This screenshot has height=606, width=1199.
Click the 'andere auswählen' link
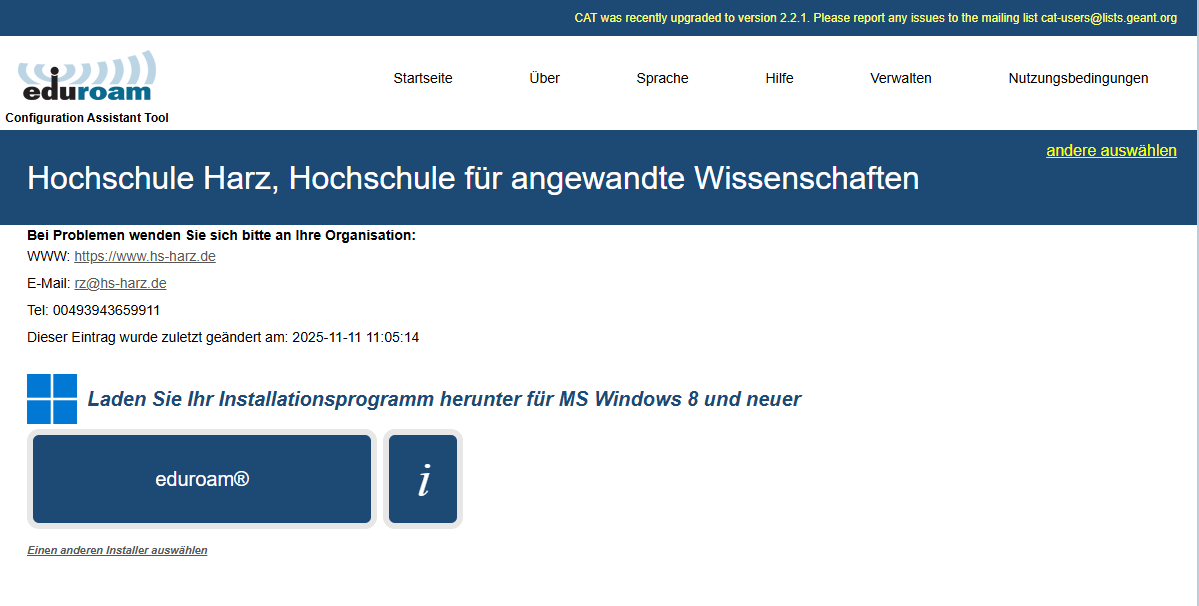[1111, 151]
